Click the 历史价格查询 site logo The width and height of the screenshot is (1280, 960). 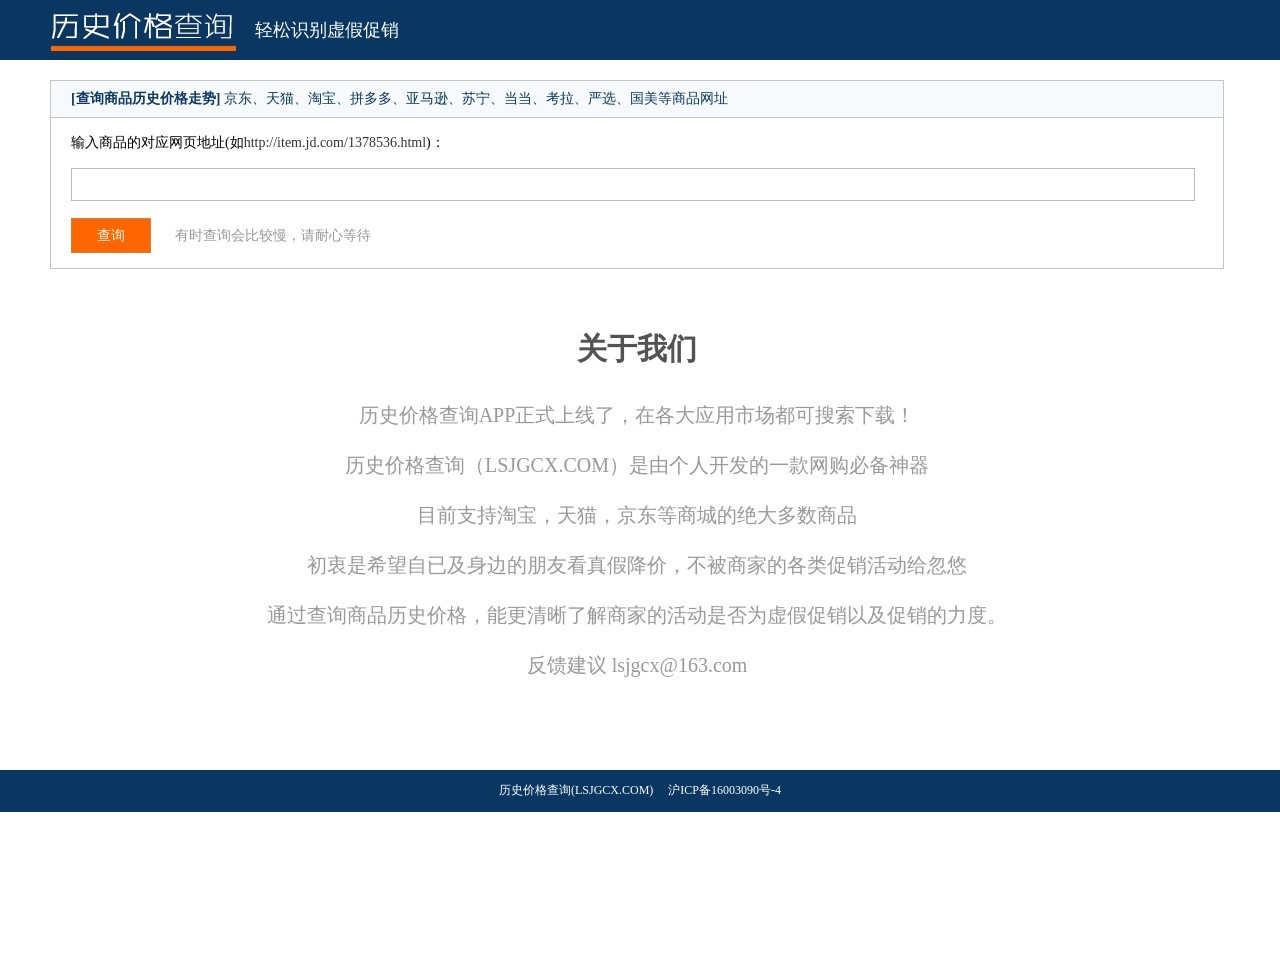pos(143,30)
